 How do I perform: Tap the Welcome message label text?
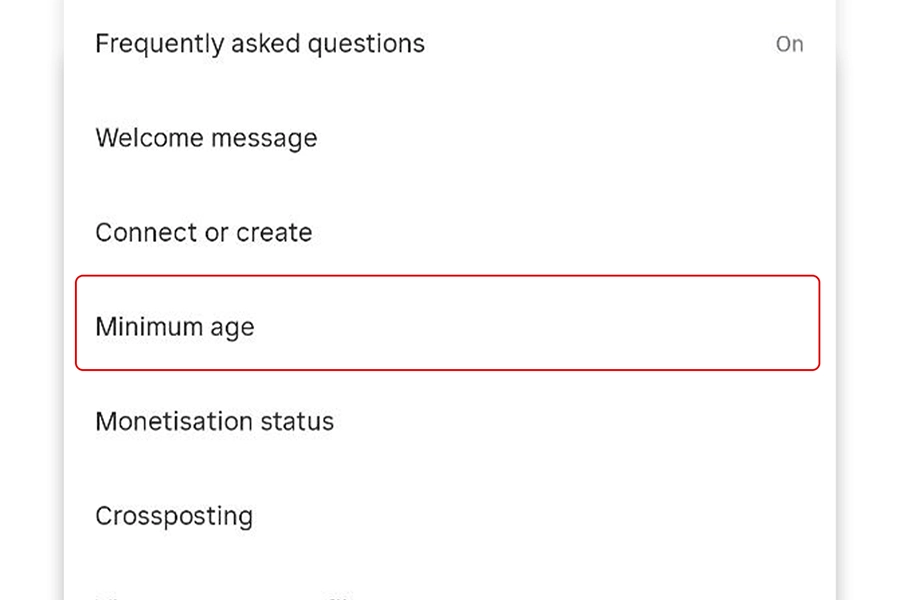(206, 138)
